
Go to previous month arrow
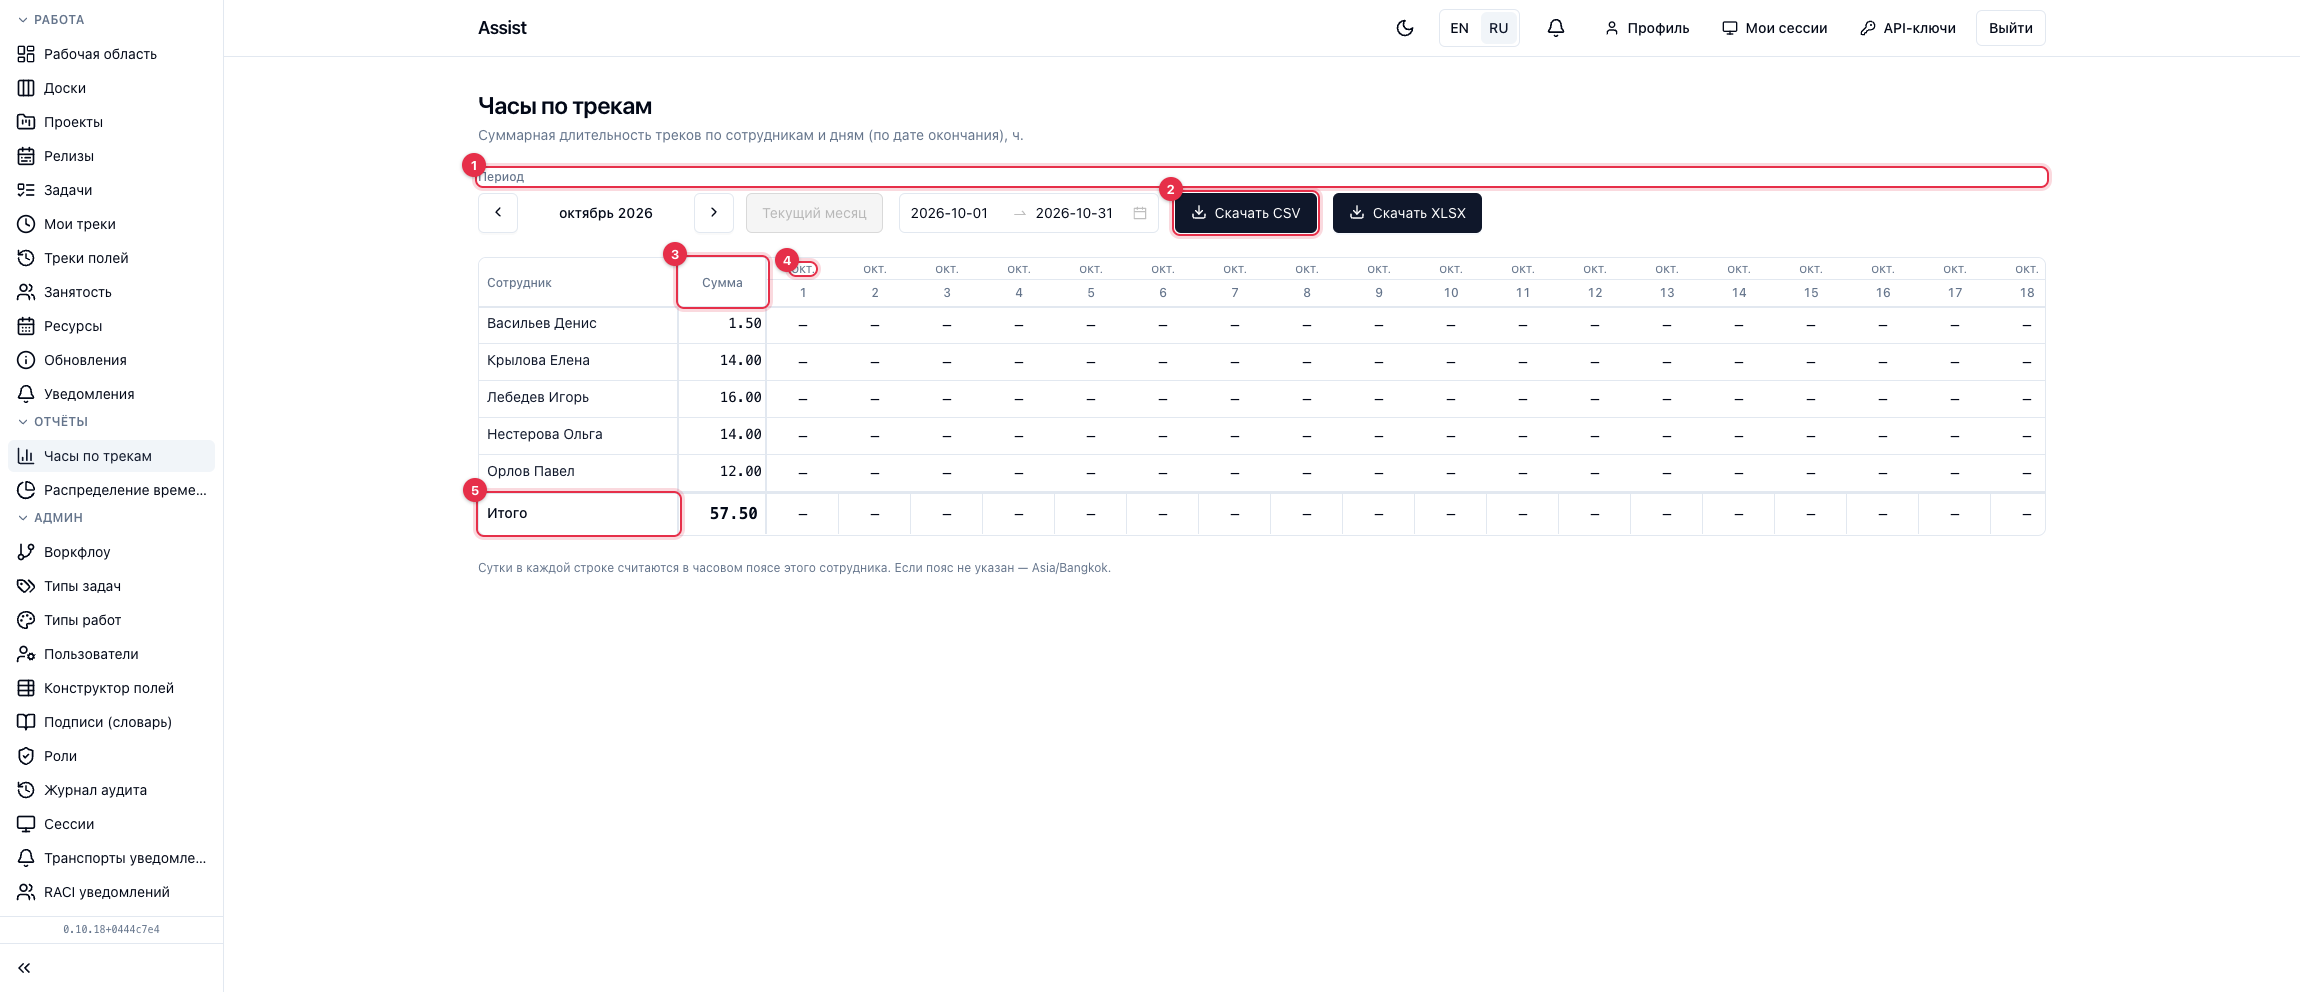[498, 213]
